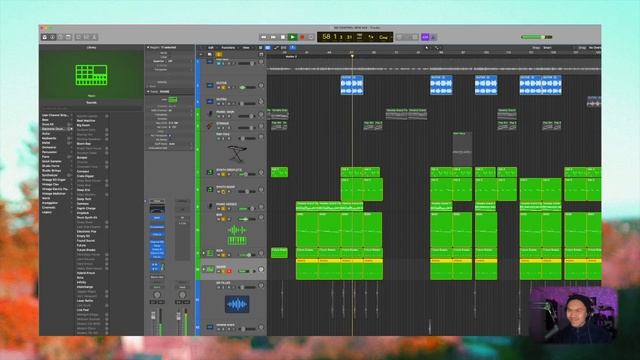The height and width of the screenshot is (360, 640).
Task: Toggle the Inspector button in the control bar
Action: click(x=52, y=37)
